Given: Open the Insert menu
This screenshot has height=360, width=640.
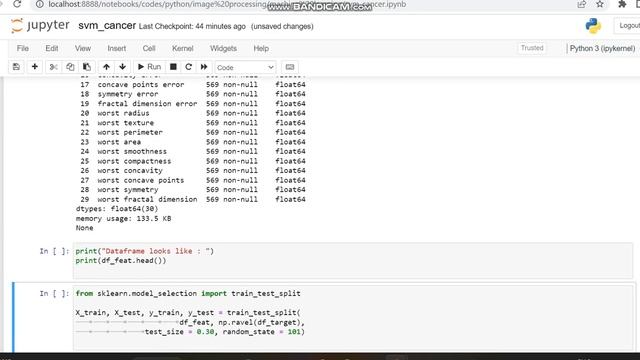Looking at the screenshot, I should [116, 48].
